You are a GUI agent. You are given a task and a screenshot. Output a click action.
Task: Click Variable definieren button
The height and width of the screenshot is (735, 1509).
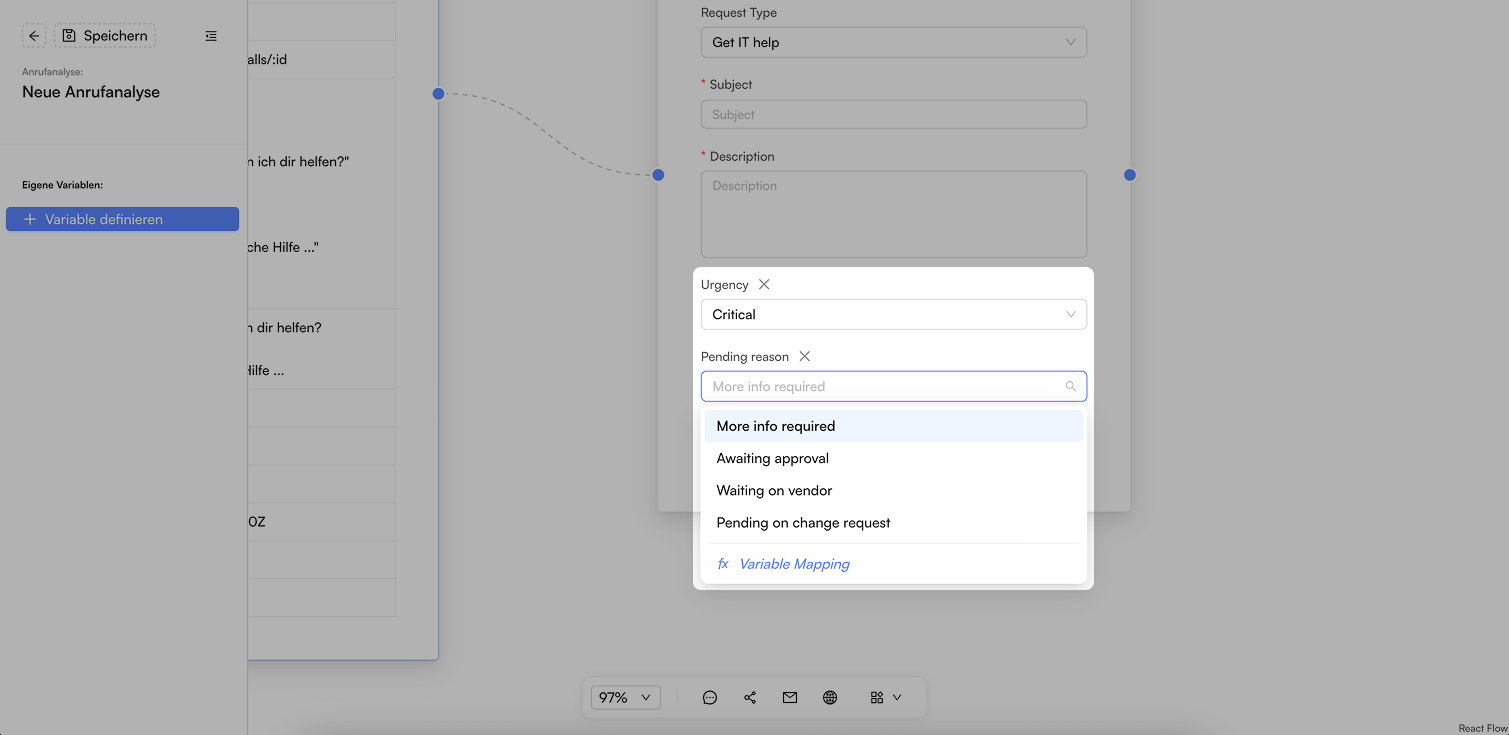click(122, 219)
